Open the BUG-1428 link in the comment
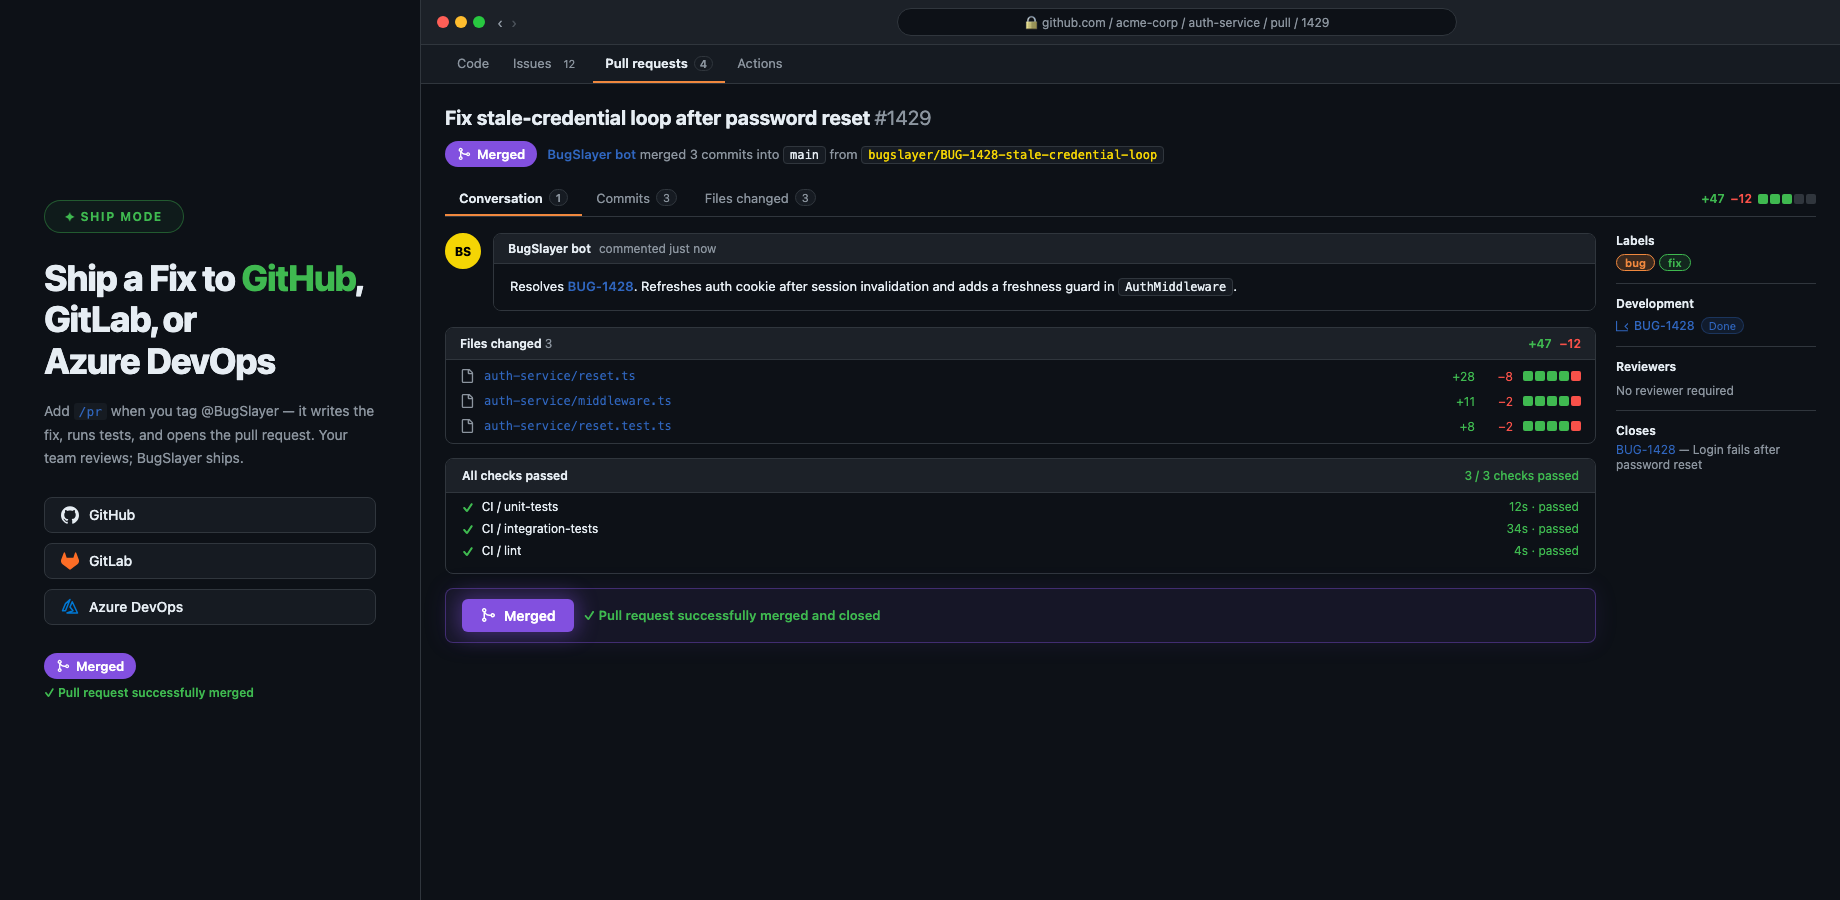The width and height of the screenshot is (1840, 900). click(x=600, y=286)
